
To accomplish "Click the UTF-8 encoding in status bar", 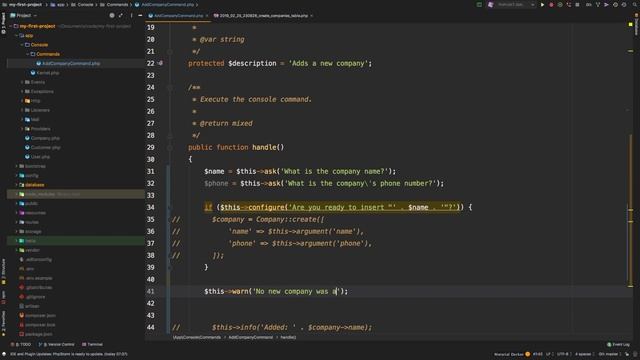I will point(562,354).
